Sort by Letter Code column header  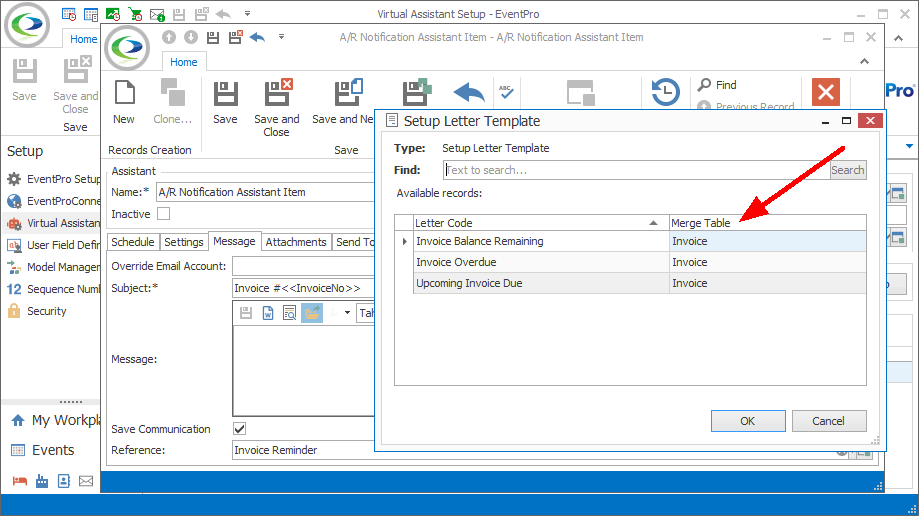541,223
